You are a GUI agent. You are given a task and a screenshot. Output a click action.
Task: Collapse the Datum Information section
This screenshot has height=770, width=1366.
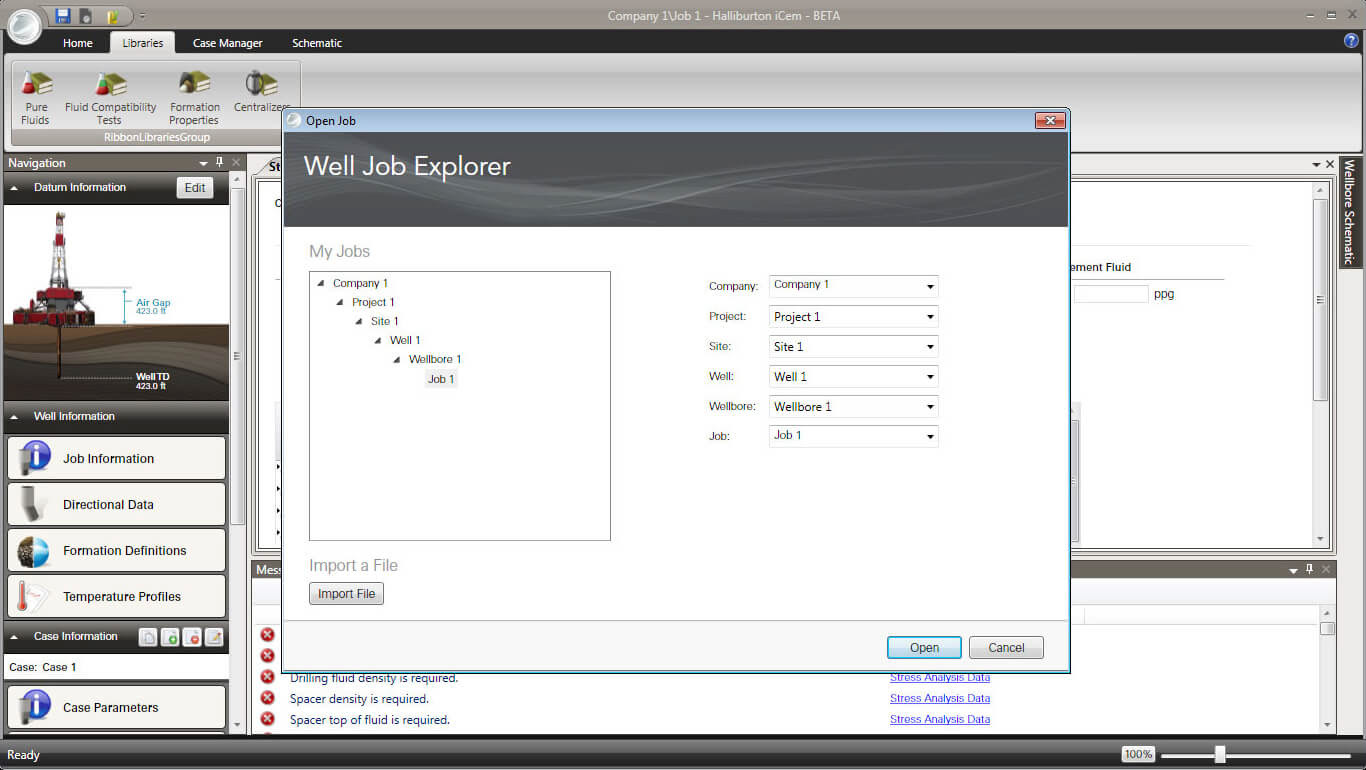coord(15,187)
